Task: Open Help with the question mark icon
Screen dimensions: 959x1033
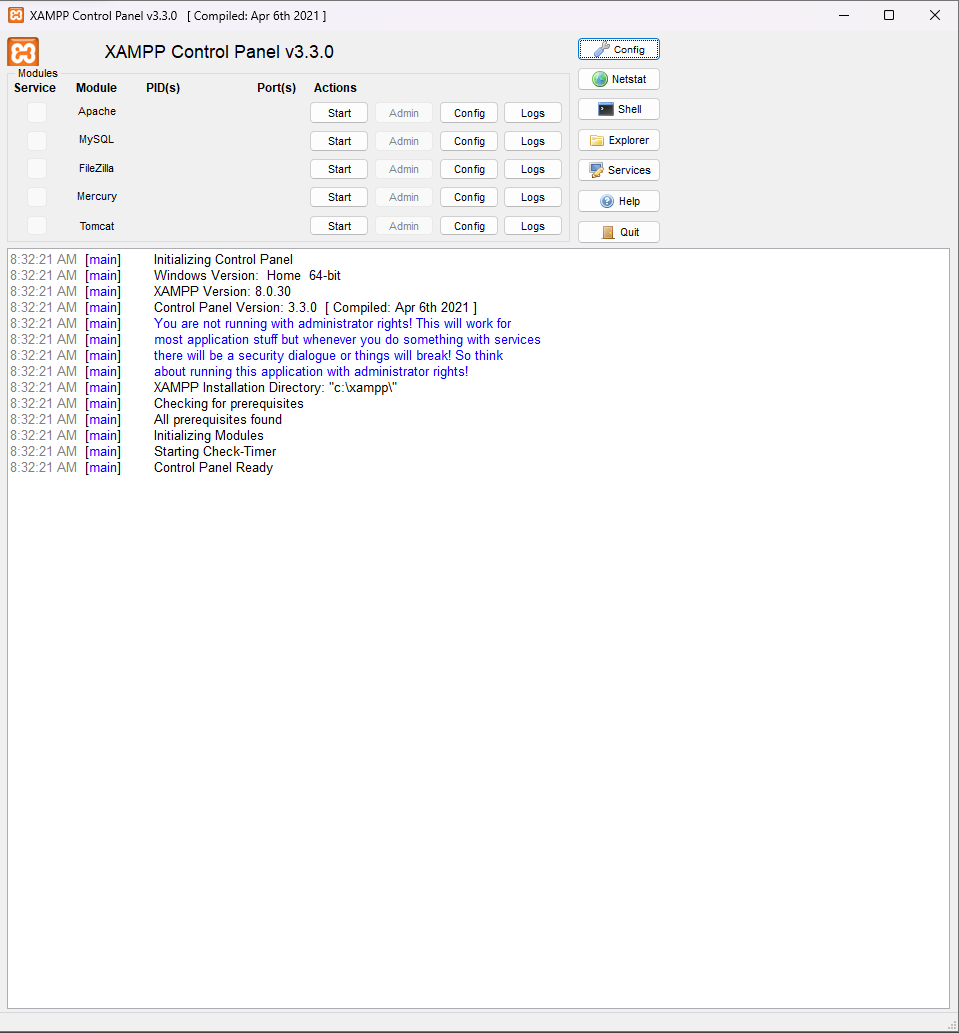Action: click(x=618, y=201)
